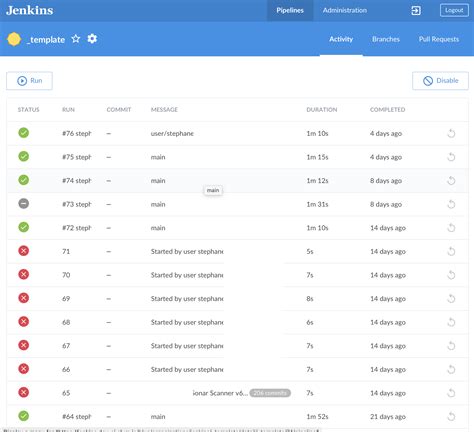The height and width of the screenshot is (432, 474).
Task: Click the DURATION column header
Action: click(x=322, y=110)
